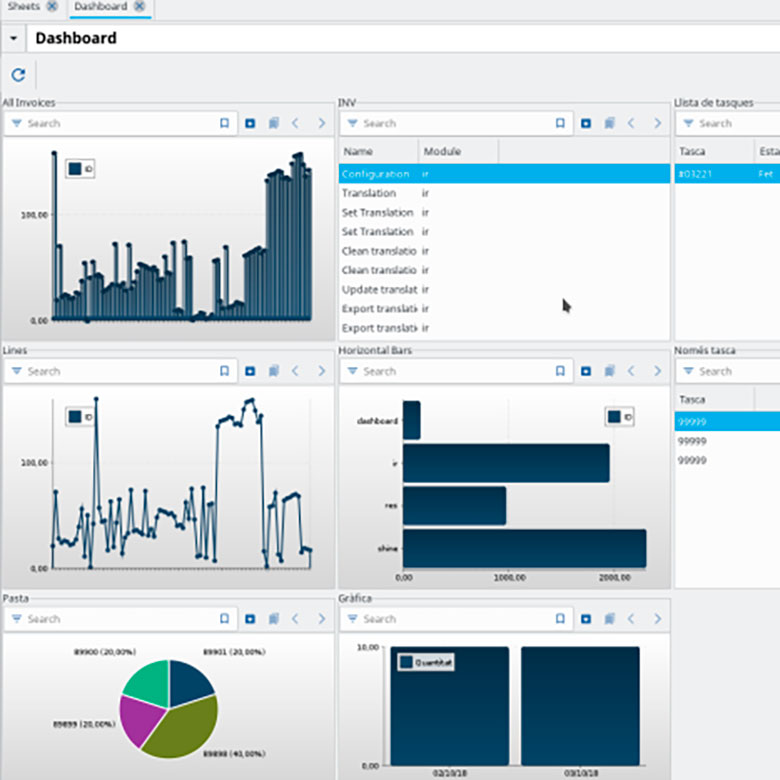This screenshot has width=780, height=780.
Task: Click bookmark icon in Gràfica search field
Action: 560,619
